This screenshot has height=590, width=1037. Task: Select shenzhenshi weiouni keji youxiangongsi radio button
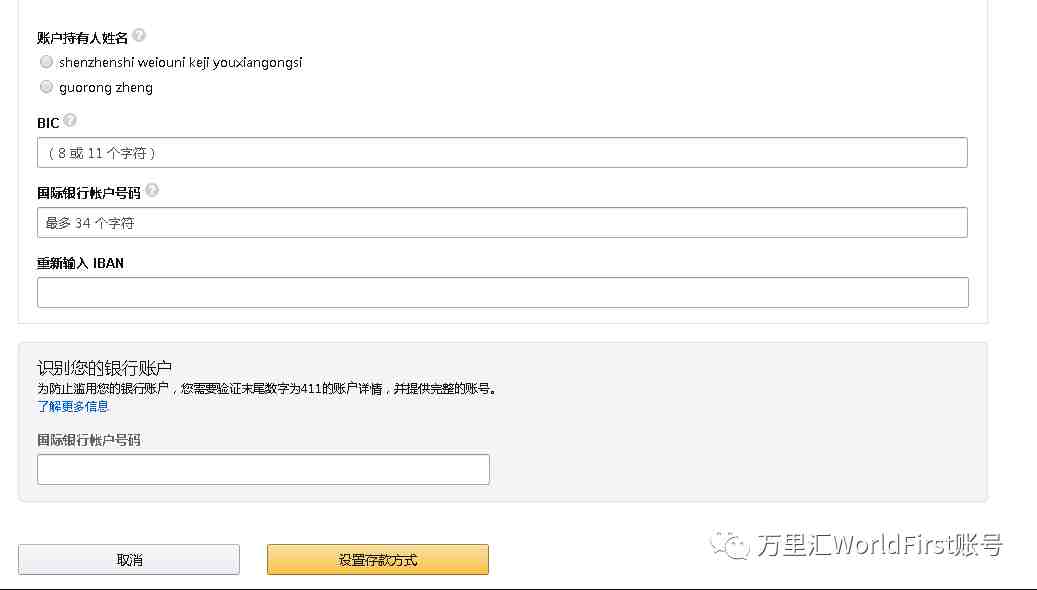(x=46, y=62)
